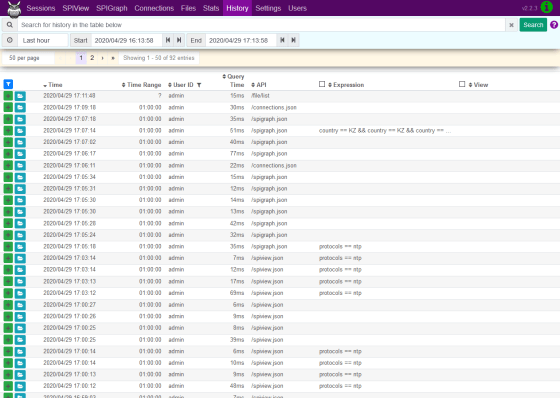This screenshot has height=398, width=560.
Task: Open the green info icon beside version
Action: click(546, 7)
